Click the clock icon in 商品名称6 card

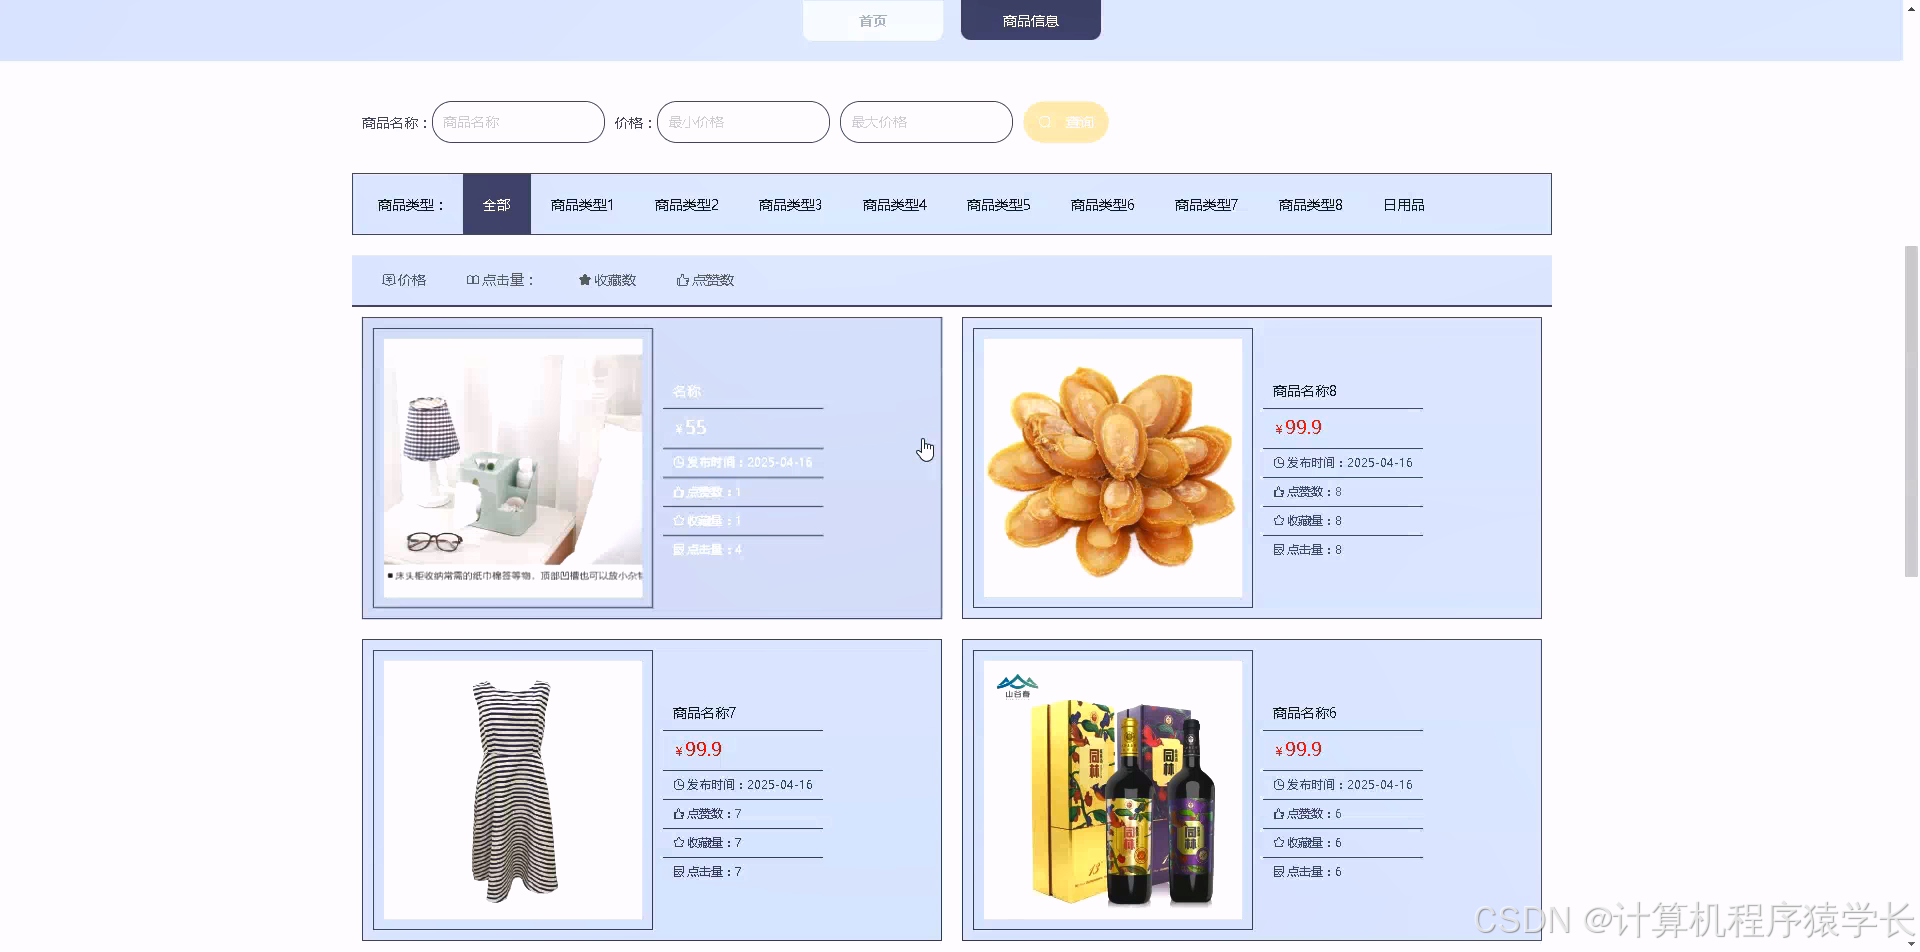tap(1278, 785)
